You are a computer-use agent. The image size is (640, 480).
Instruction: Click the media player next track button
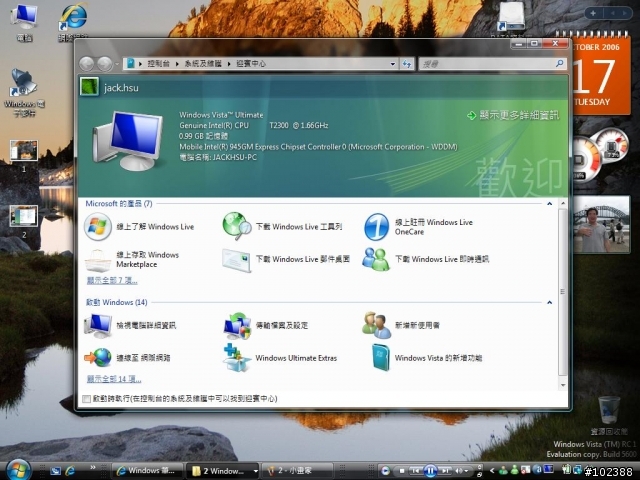pos(446,471)
